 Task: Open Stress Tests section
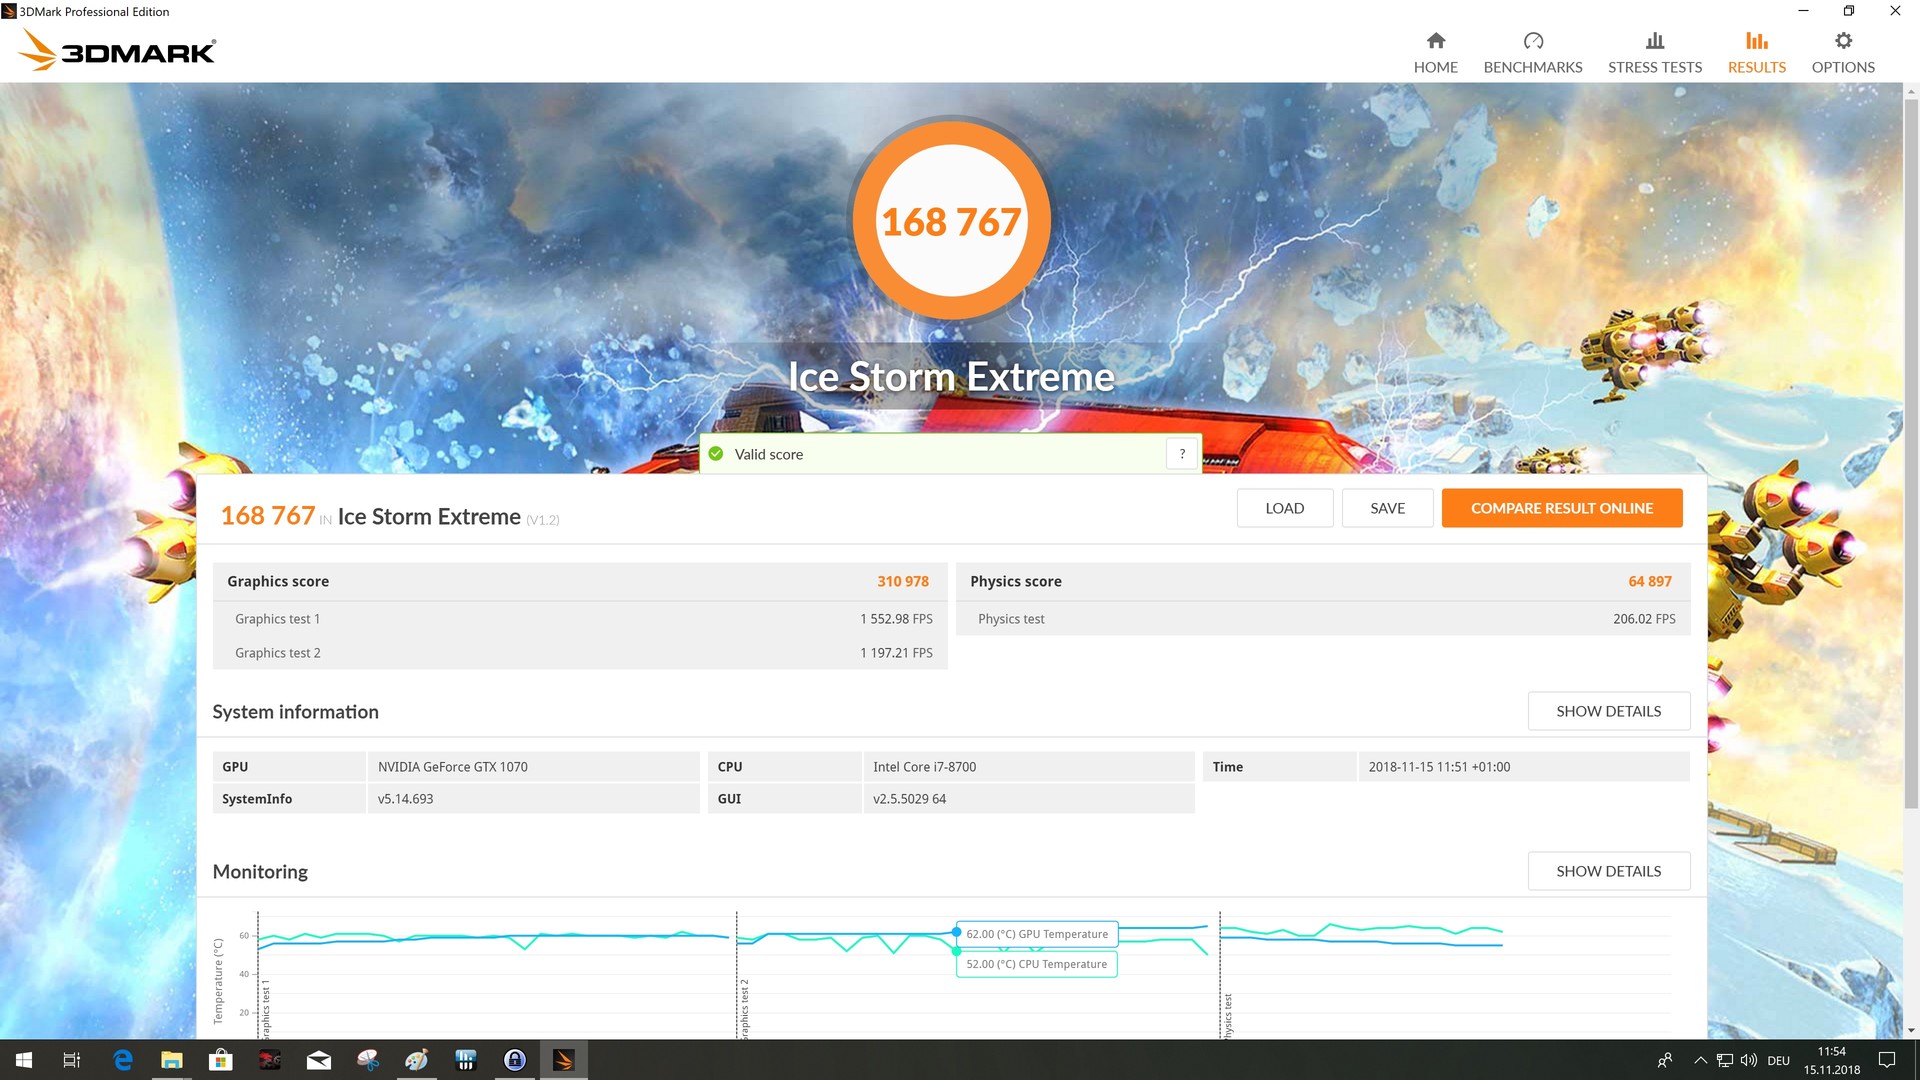(1654, 52)
